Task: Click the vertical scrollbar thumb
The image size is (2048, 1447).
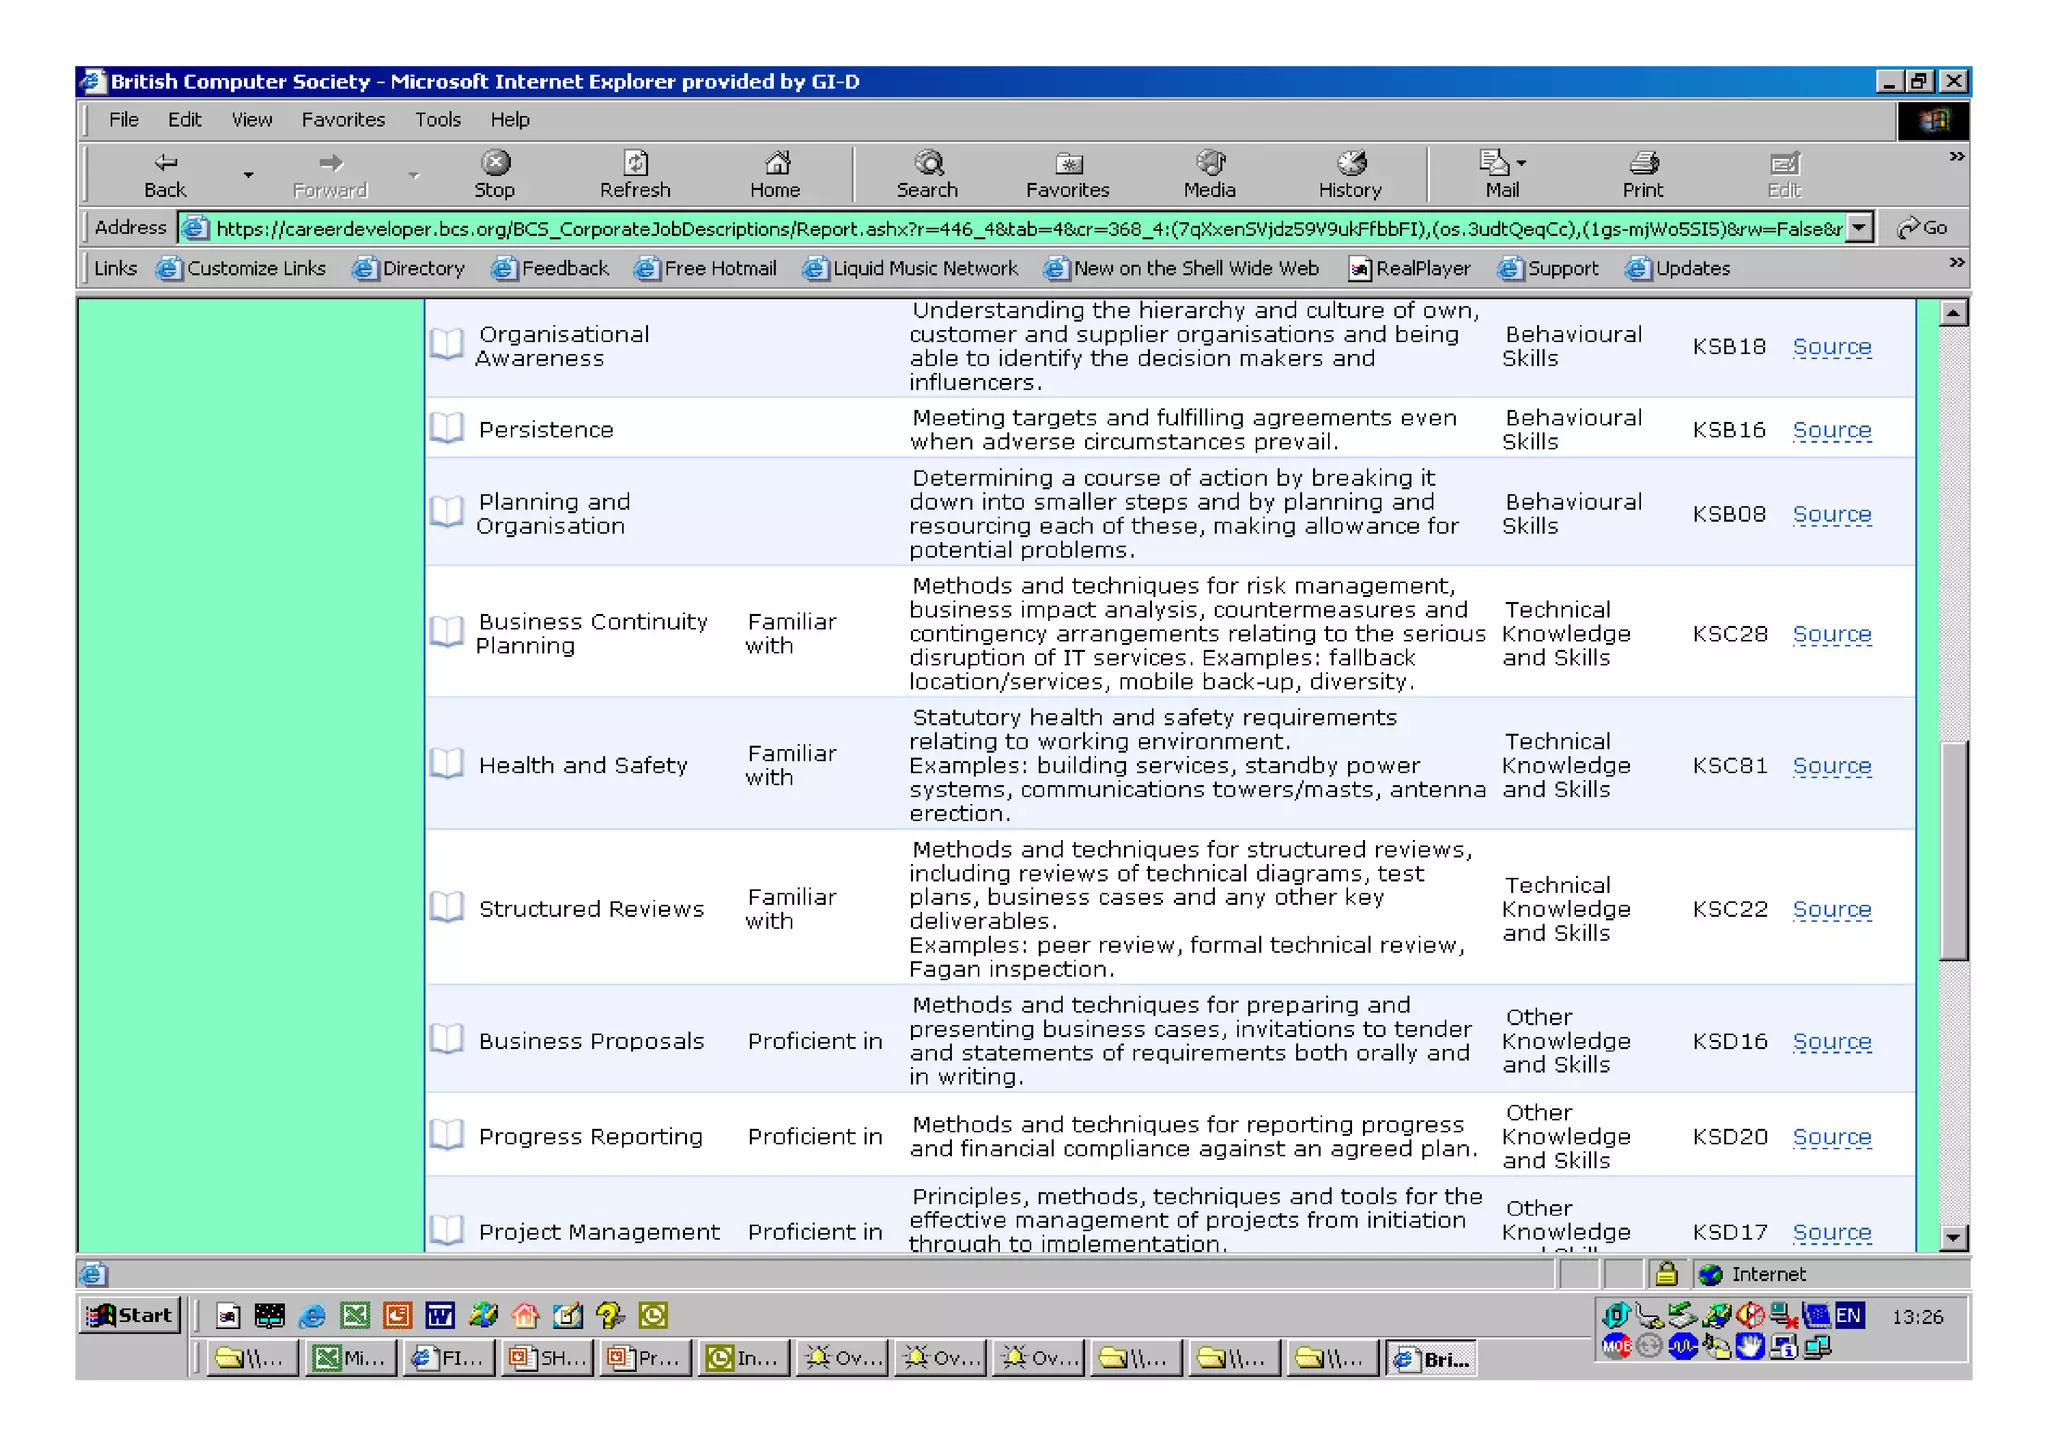Action: [x=1953, y=850]
